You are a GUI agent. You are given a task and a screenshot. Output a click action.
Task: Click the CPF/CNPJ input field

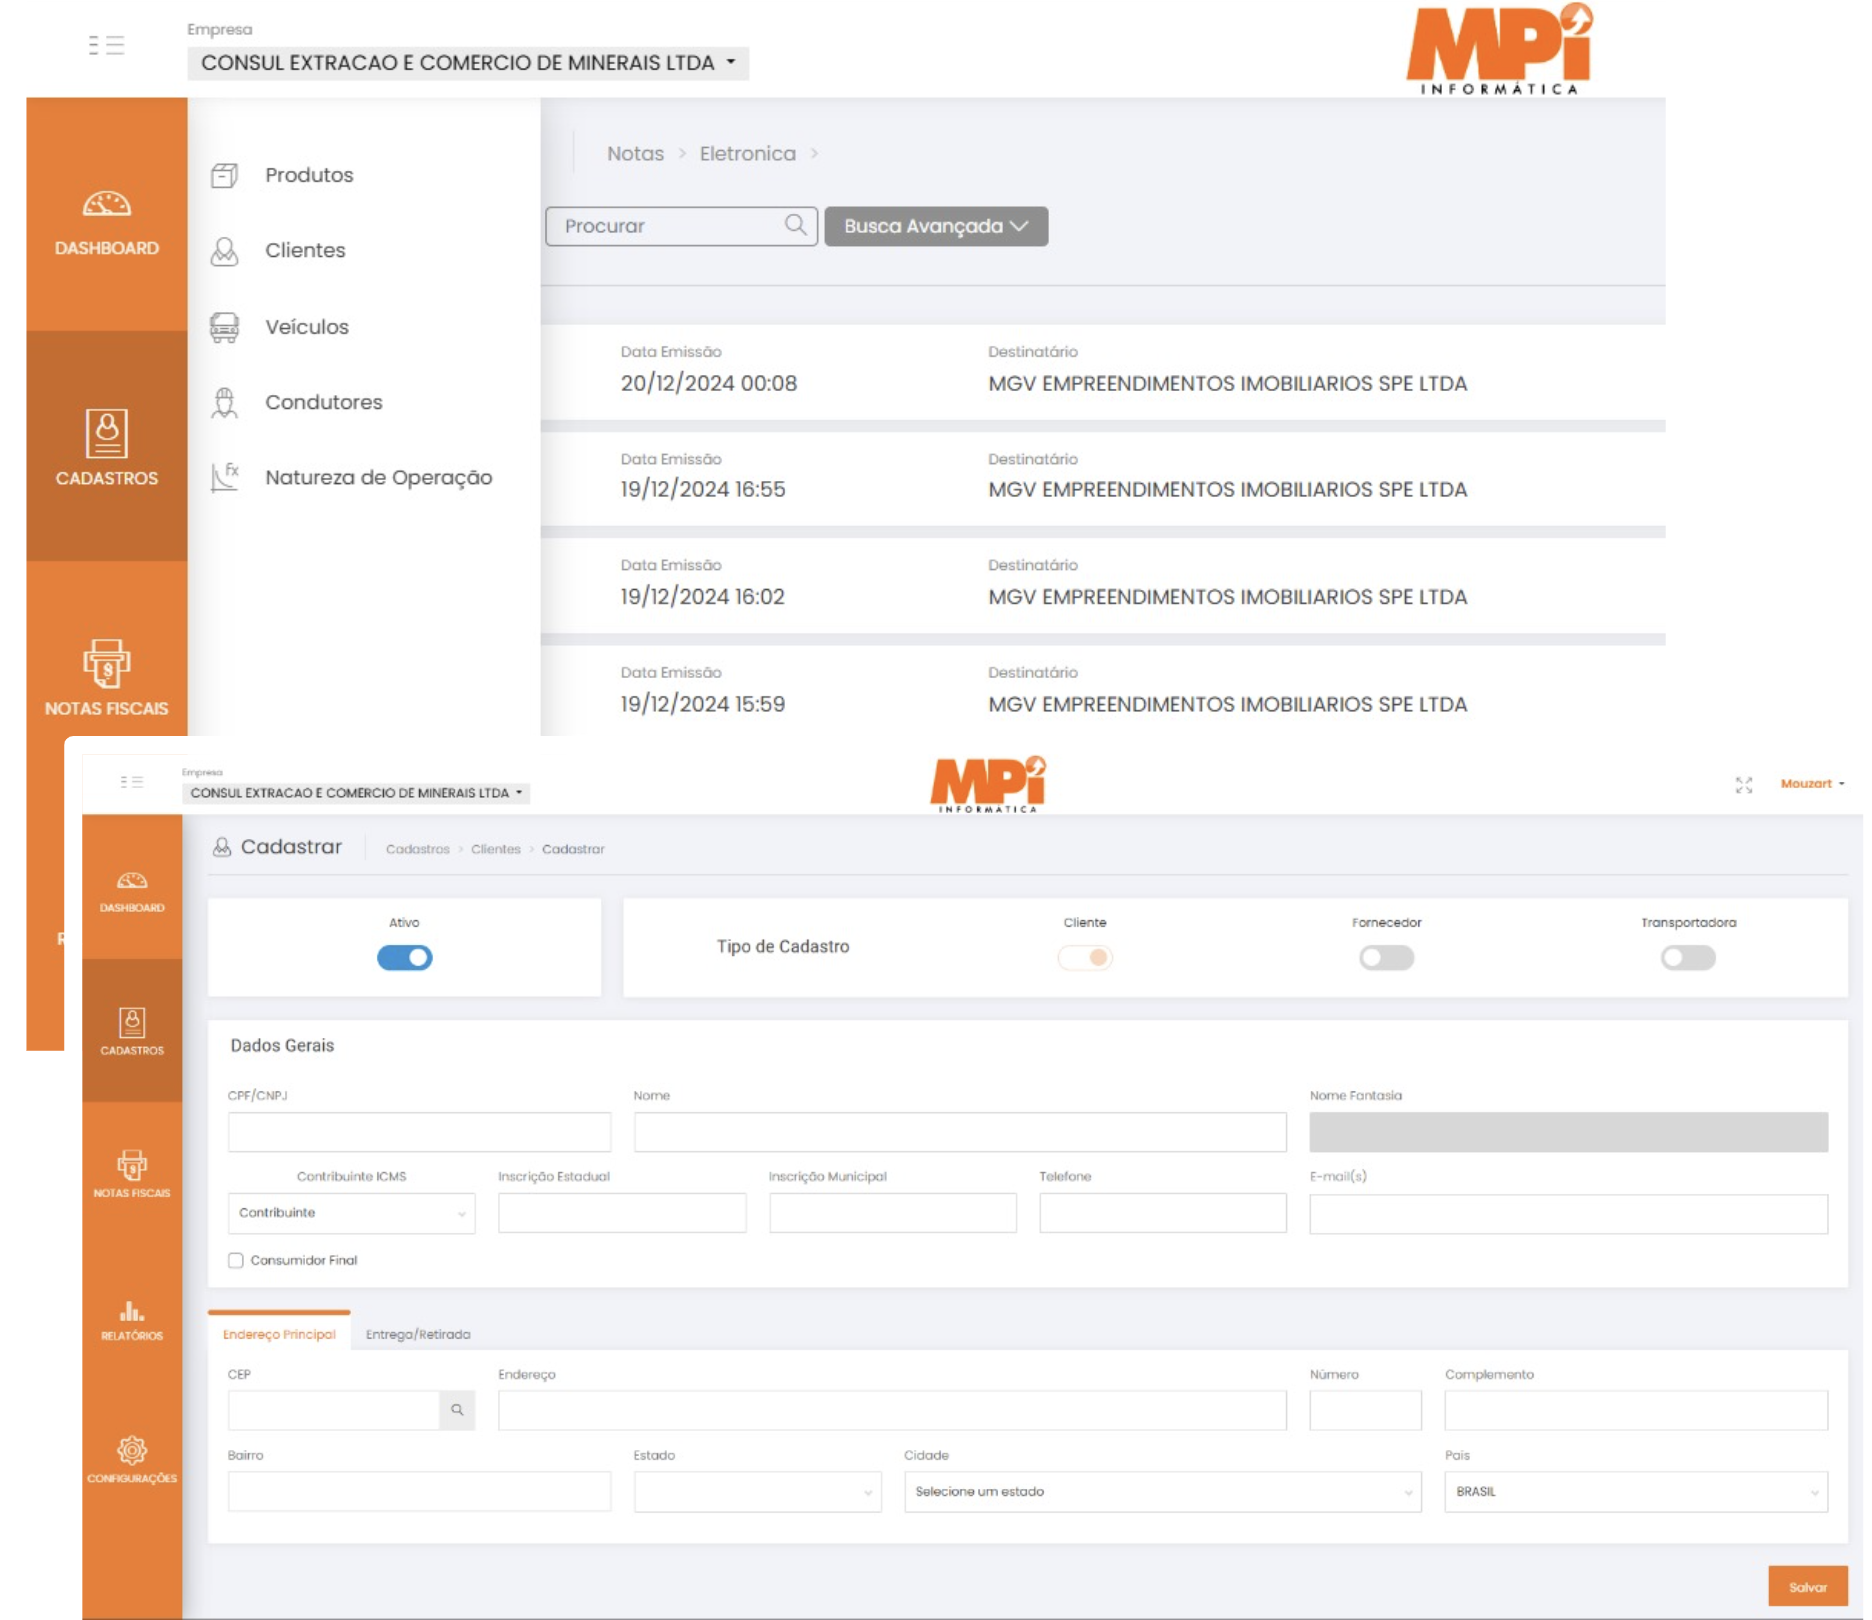(419, 1132)
